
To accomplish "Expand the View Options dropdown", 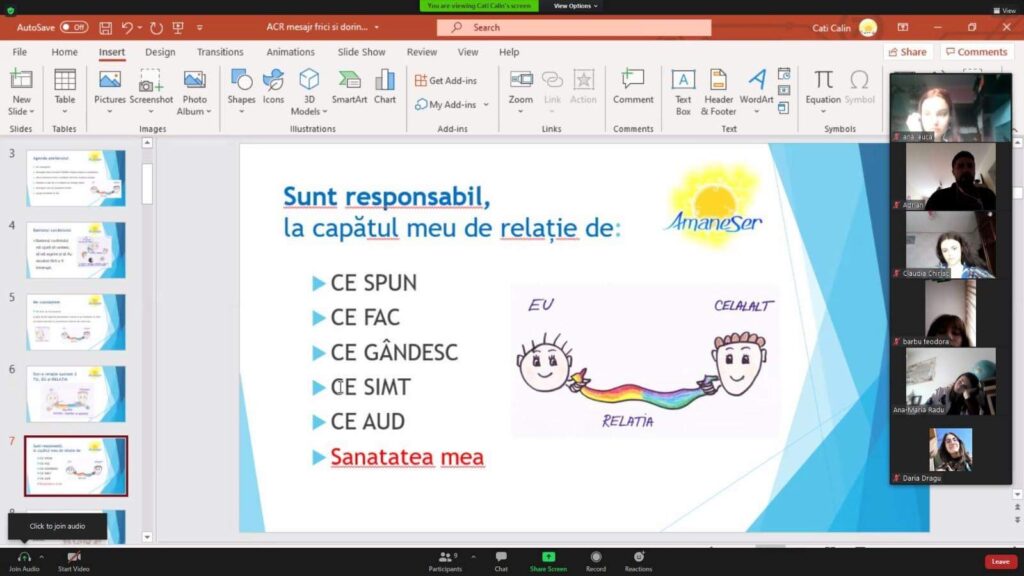I will tap(575, 6).
